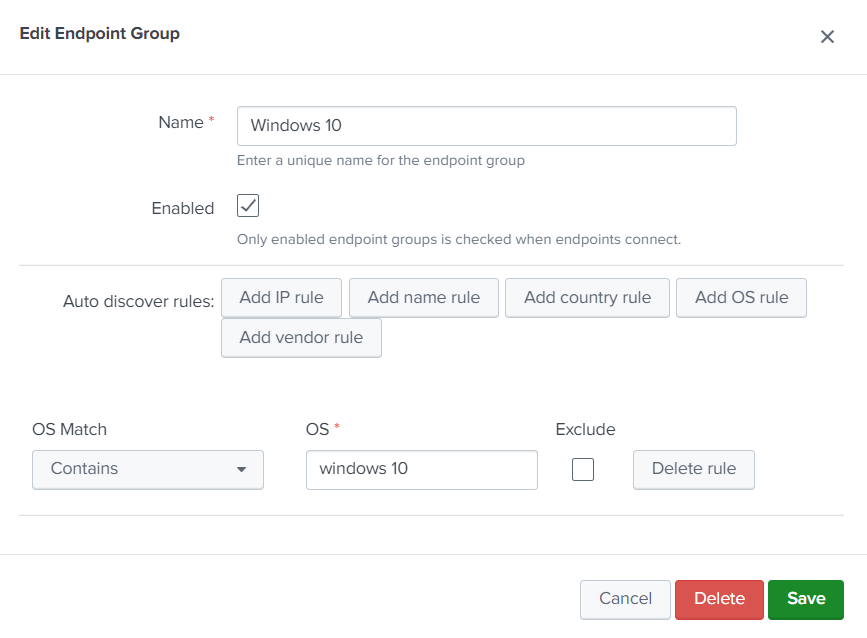Click the Add IP rule button
867x638 pixels.
click(x=281, y=298)
